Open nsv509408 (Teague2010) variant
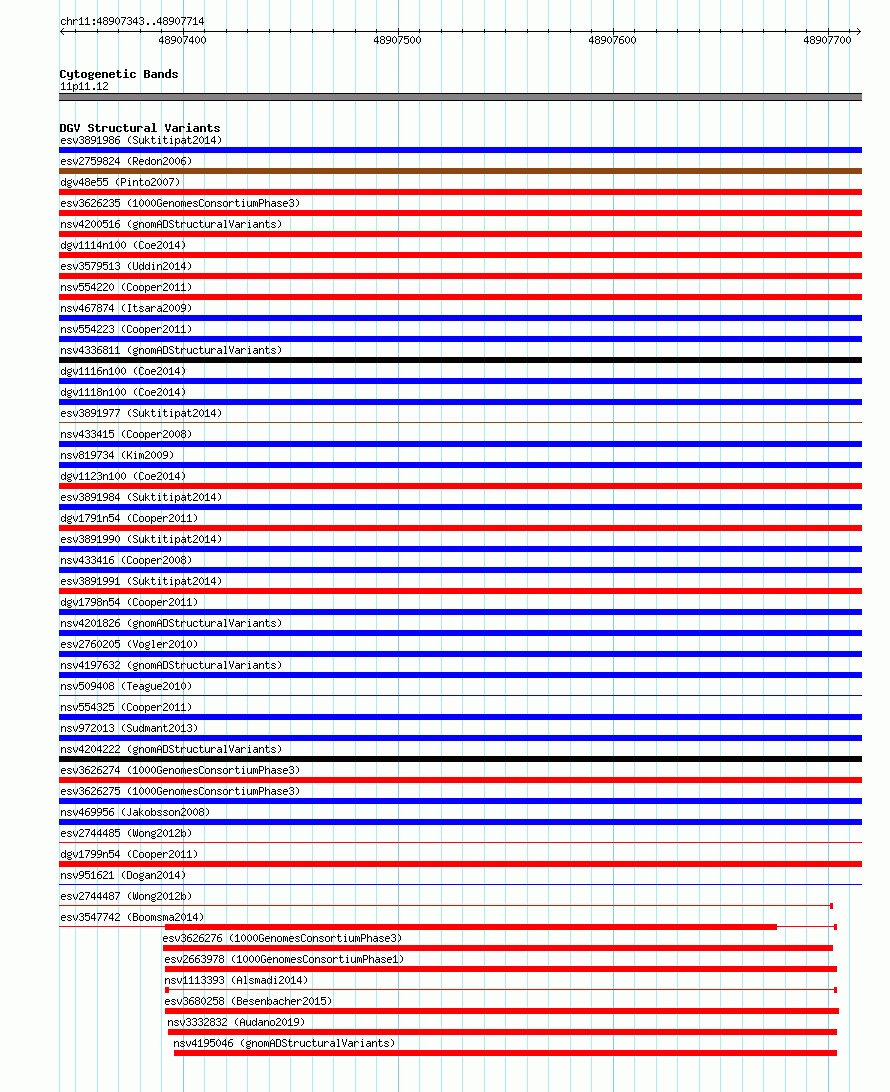890x1092 pixels. (126, 686)
